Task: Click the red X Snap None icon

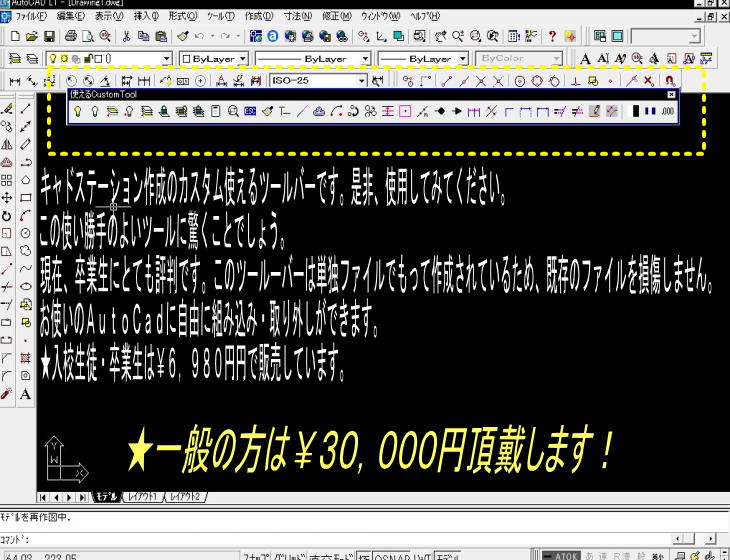Action: [649, 81]
